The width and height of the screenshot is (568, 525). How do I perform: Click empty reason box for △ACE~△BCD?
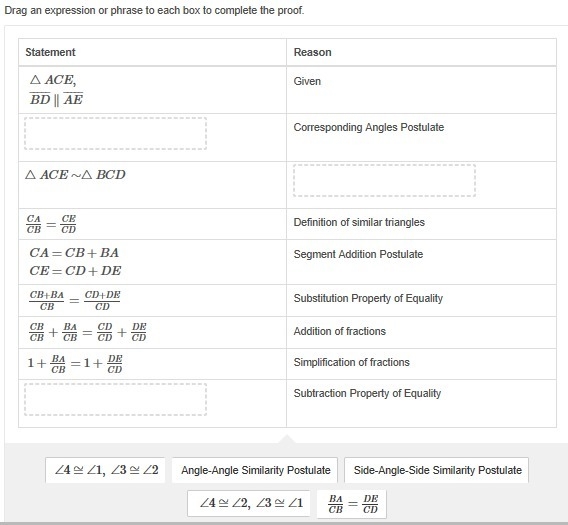pyautogui.click(x=384, y=180)
